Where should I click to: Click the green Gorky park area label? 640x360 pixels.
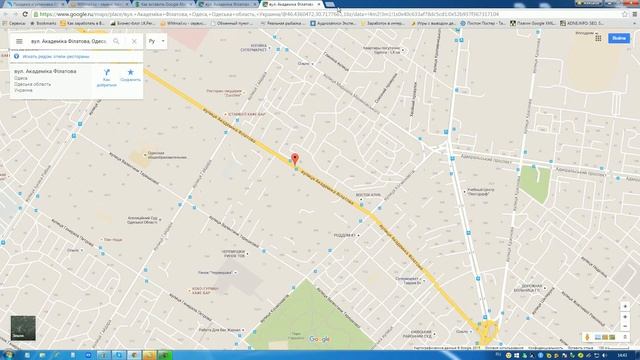coord(297,336)
